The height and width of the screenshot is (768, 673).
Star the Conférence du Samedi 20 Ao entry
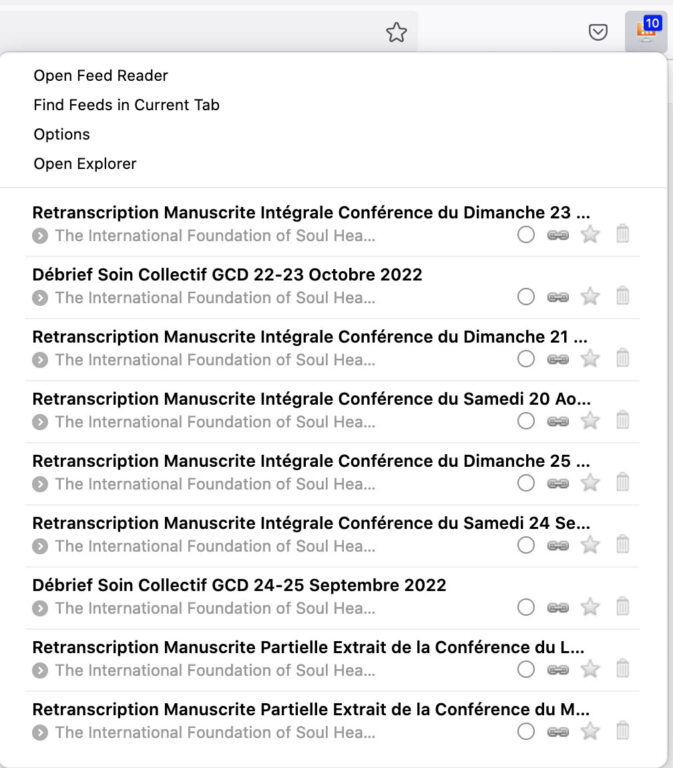(x=590, y=421)
